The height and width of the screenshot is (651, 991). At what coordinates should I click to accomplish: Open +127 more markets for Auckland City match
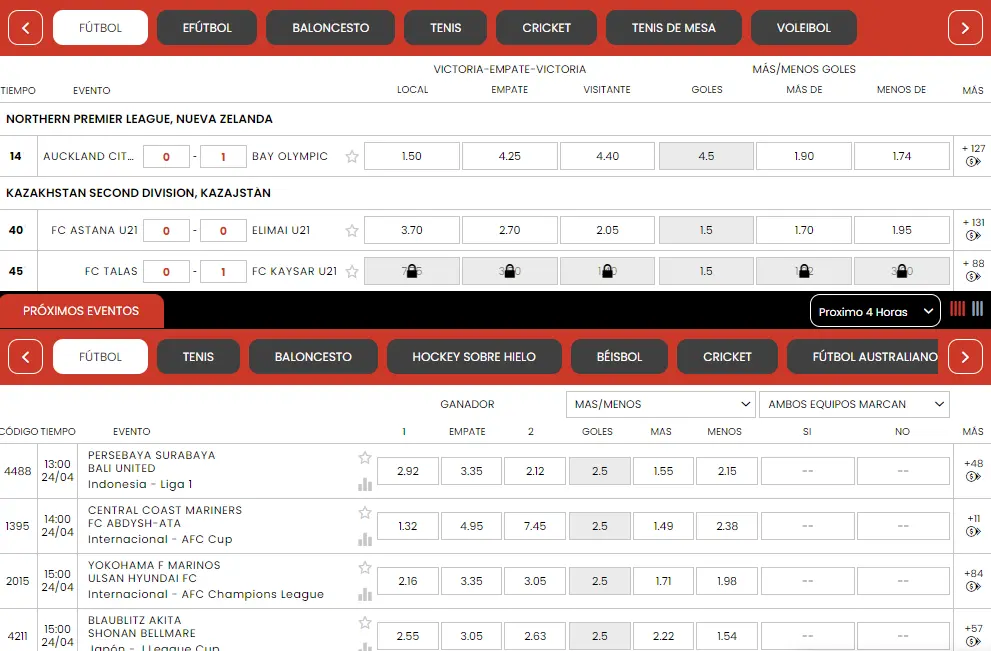pyautogui.click(x=972, y=156)
